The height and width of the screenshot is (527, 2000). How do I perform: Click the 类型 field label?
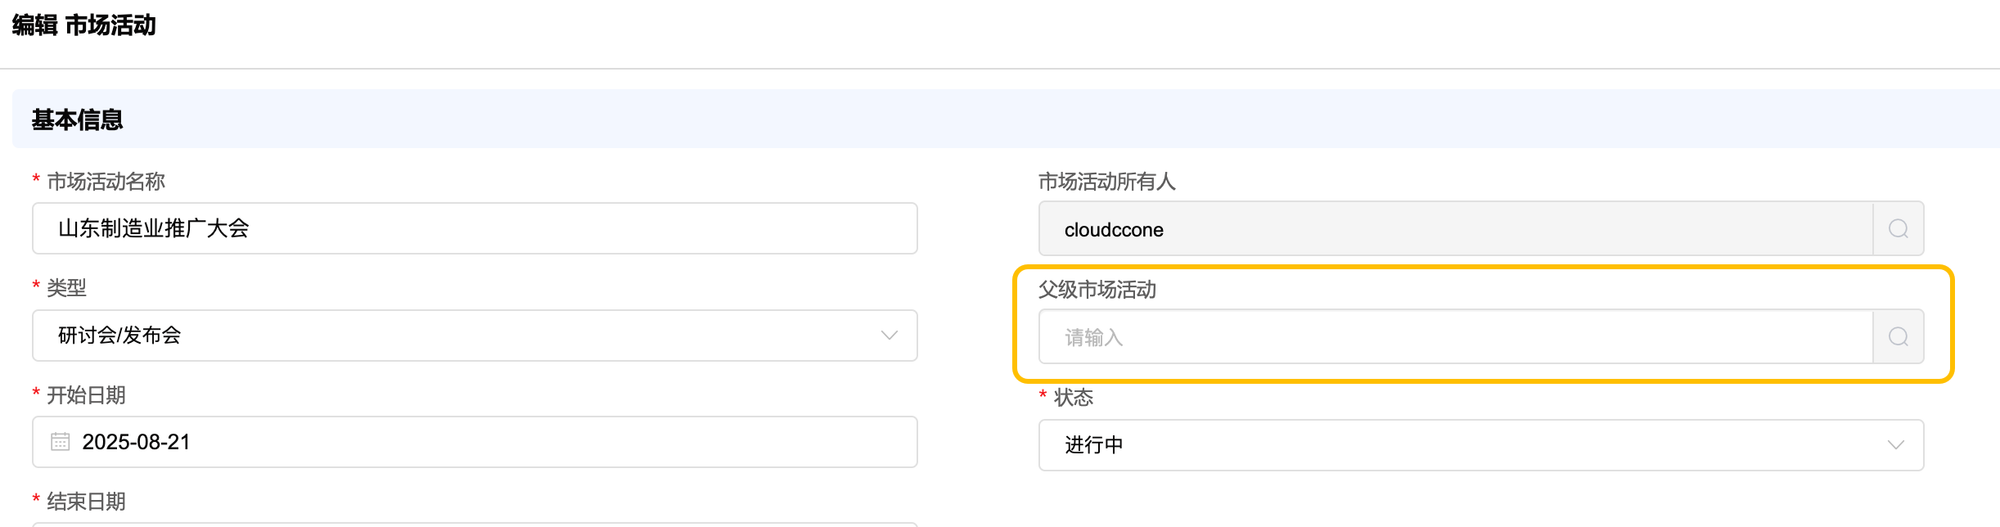point(66,288)
